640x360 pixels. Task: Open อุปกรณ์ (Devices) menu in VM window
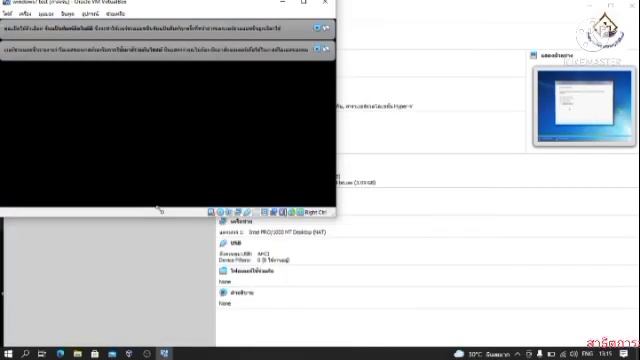click(90, 14)
